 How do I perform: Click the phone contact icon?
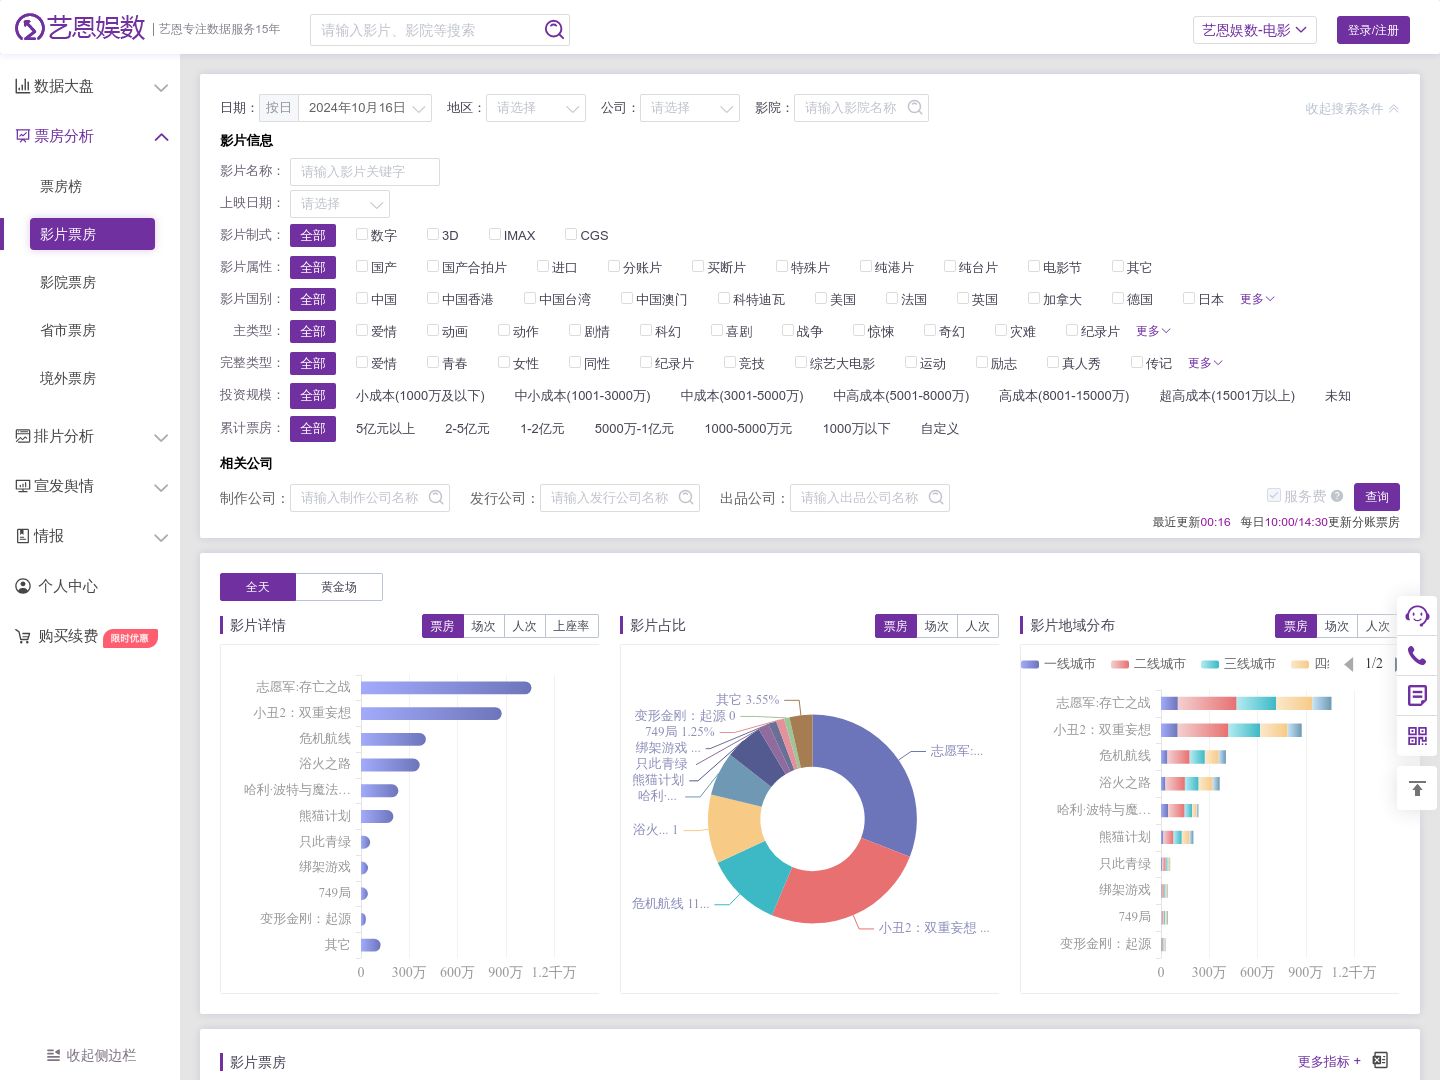point(1417,655)
